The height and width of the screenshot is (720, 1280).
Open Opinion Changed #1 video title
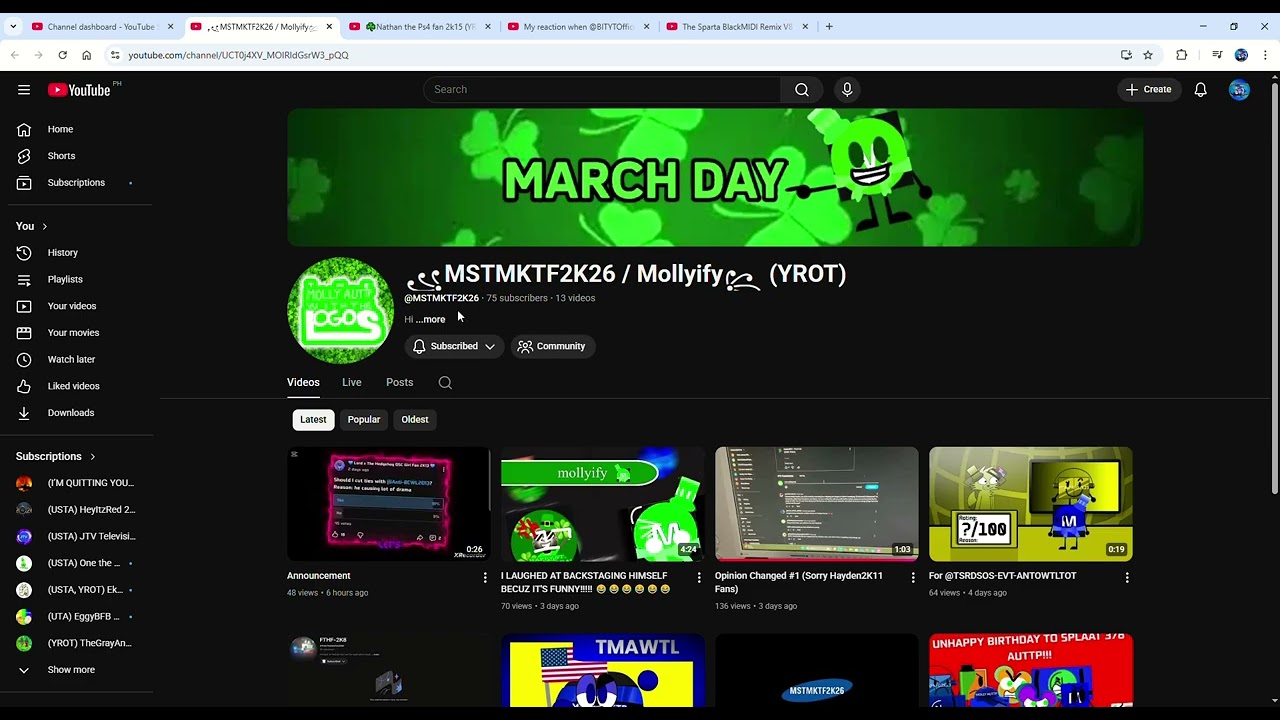[x=798, y=583]
